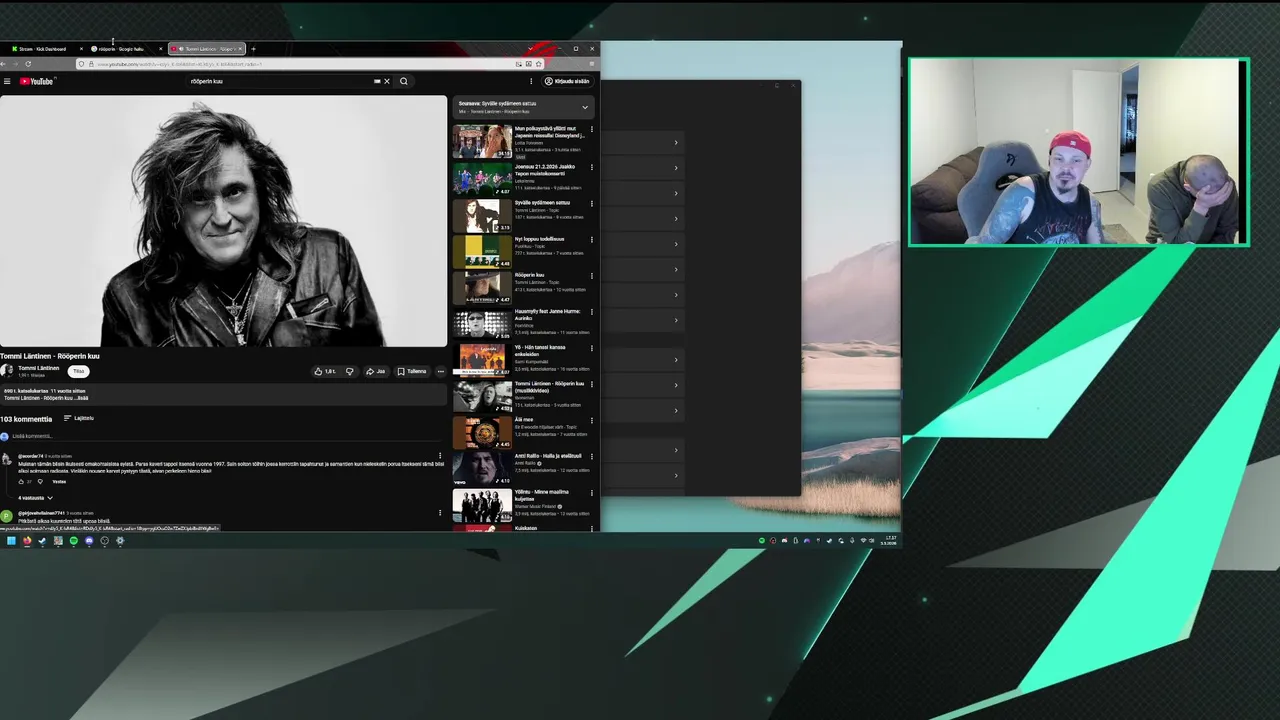Click the rööperin kuu search field
This screenshot has height=720, width=1280.
click(x=280, y=81)
